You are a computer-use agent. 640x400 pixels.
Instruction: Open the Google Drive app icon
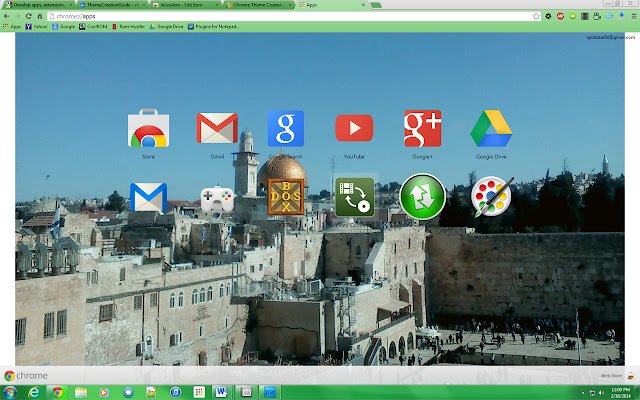(x=491, y=128)
